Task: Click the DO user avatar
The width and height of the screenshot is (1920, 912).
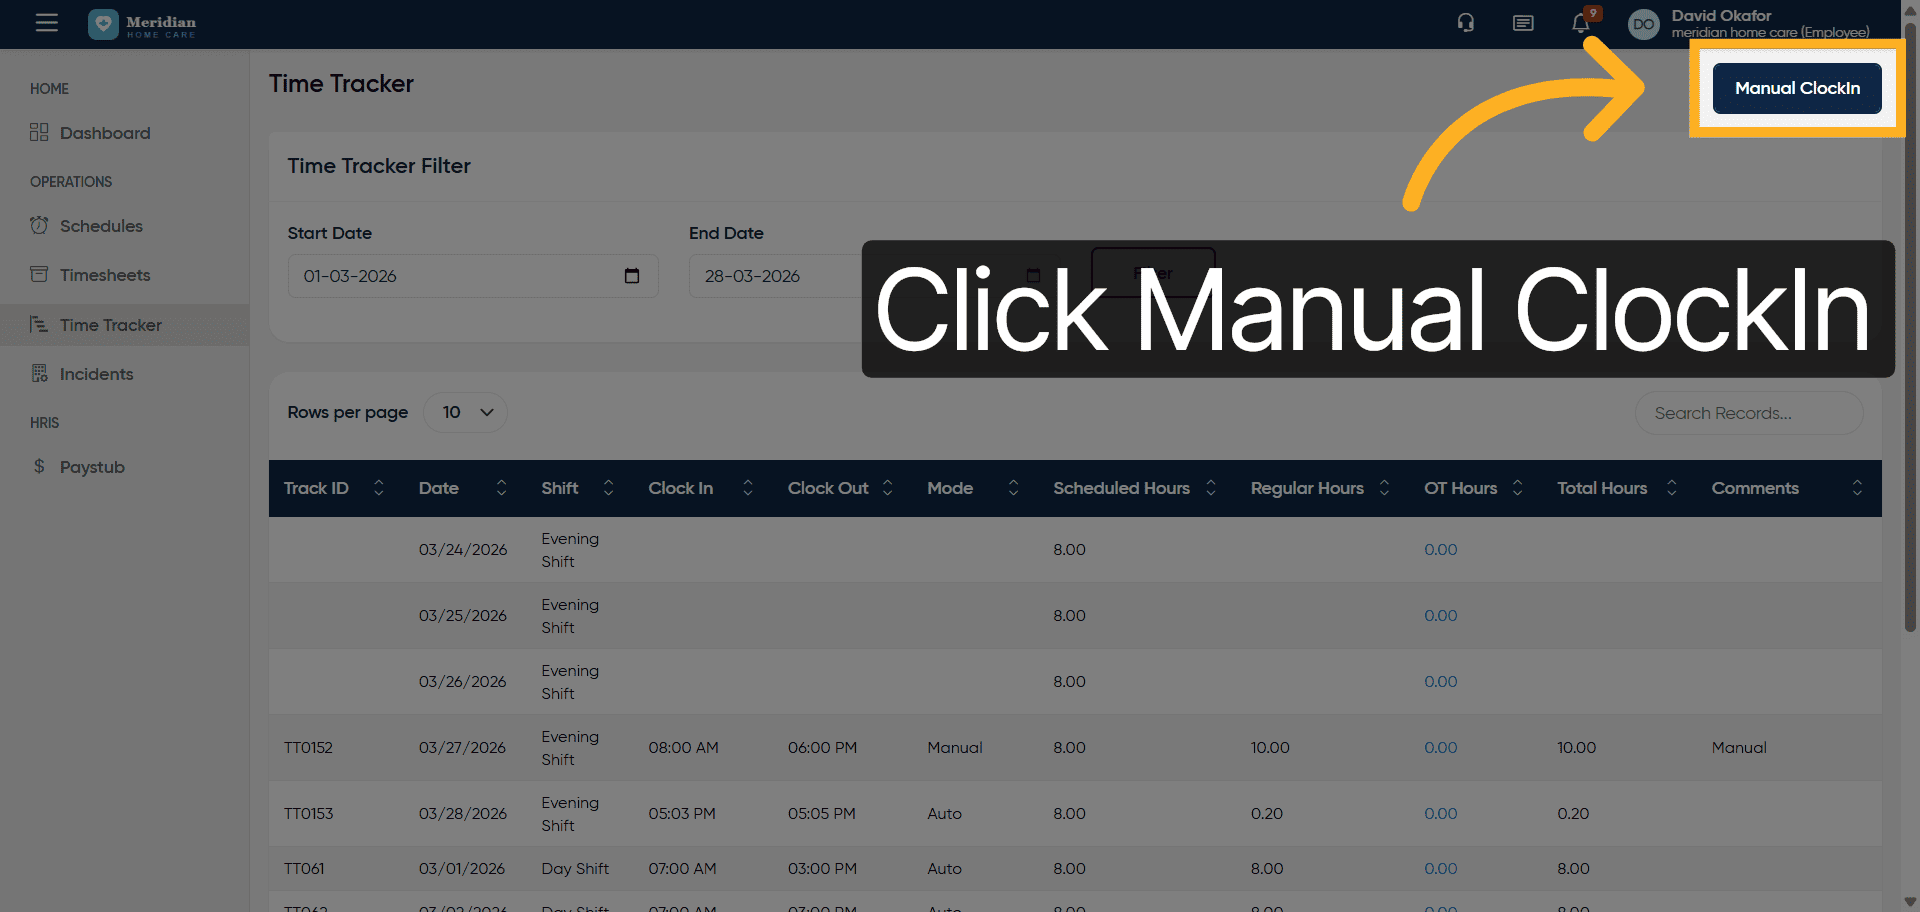Action: [x=1643, y=24]
